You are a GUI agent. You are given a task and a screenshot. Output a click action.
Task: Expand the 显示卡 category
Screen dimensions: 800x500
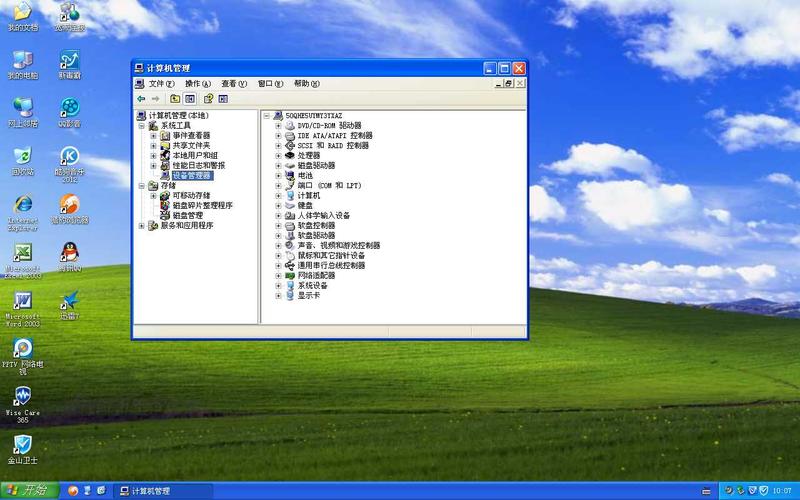pyautogui.click(x=278, y=295)
